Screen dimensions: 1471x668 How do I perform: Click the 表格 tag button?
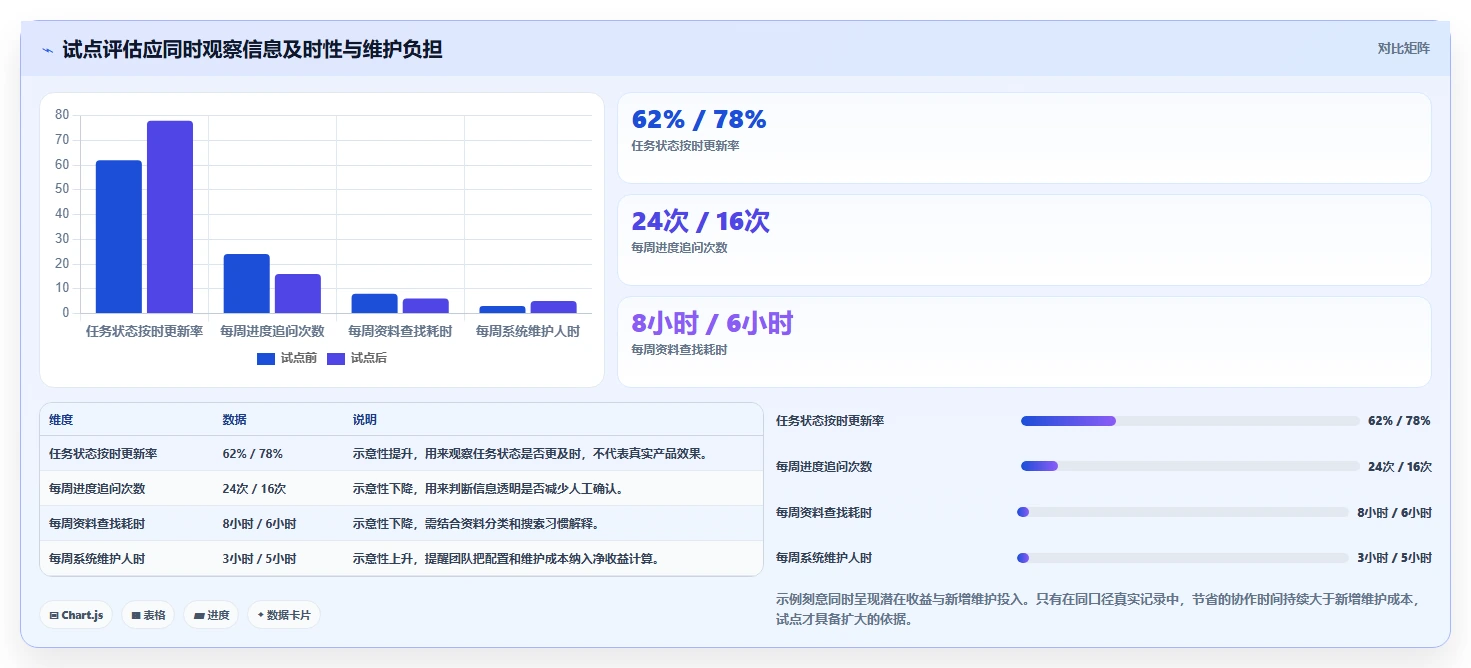pos(149,615)
